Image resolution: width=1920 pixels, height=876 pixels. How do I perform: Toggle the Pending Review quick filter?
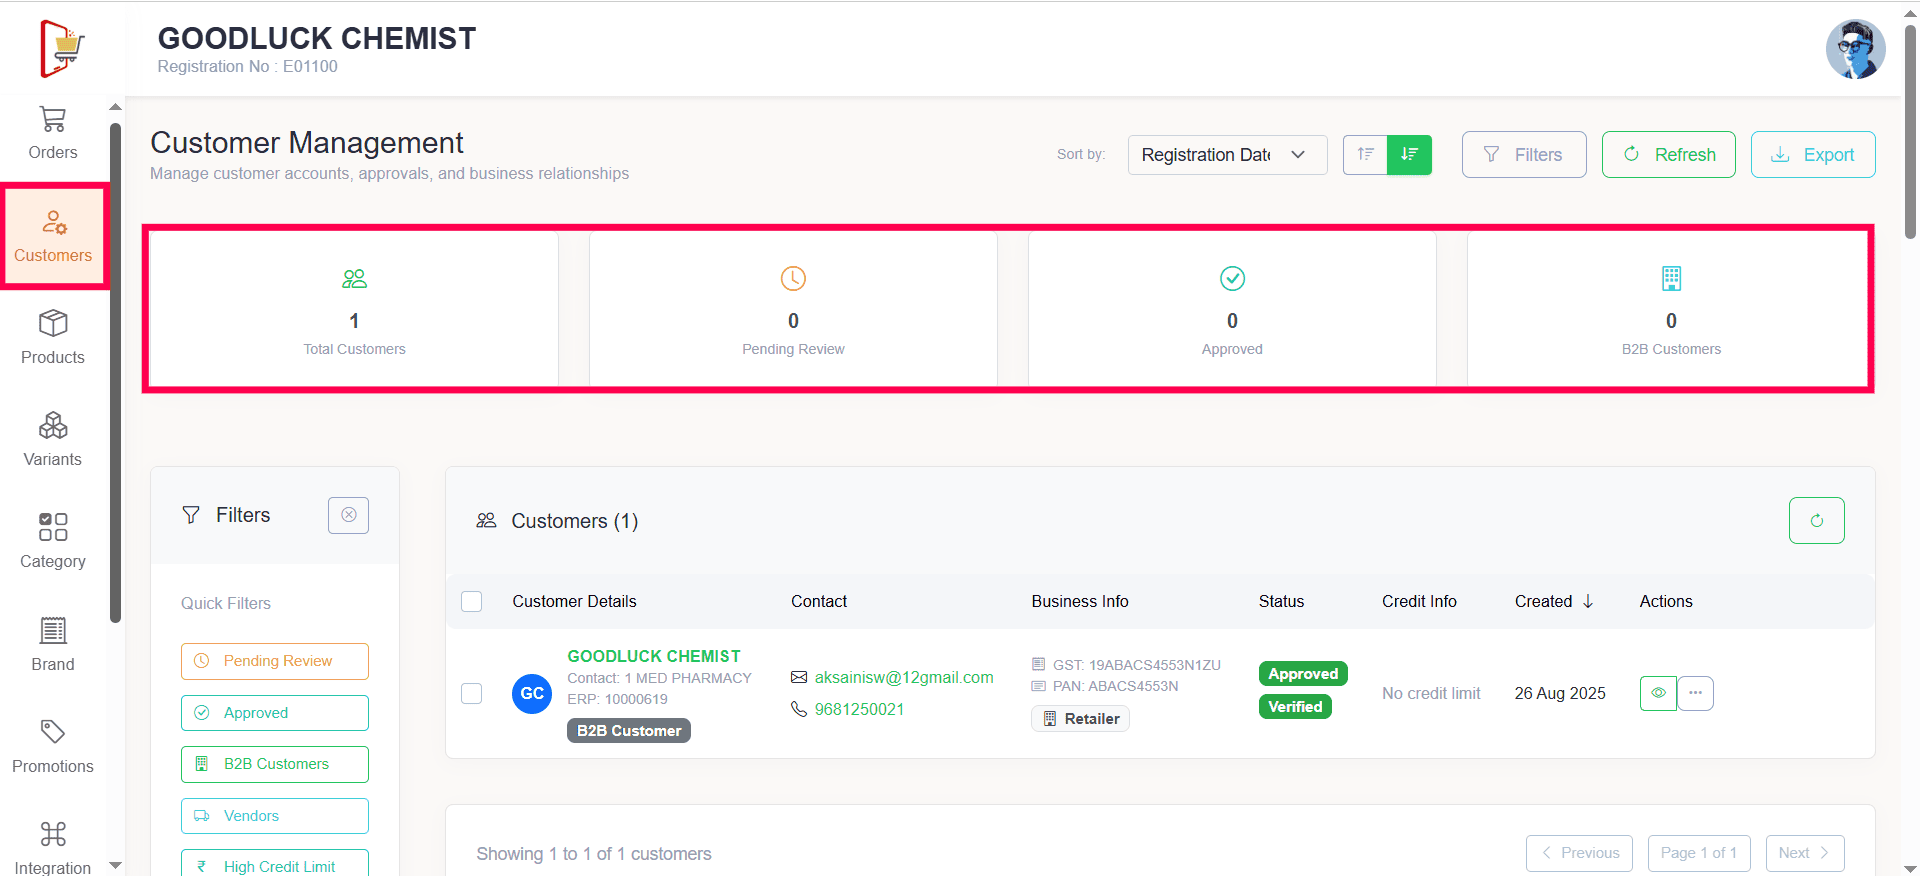275,661
